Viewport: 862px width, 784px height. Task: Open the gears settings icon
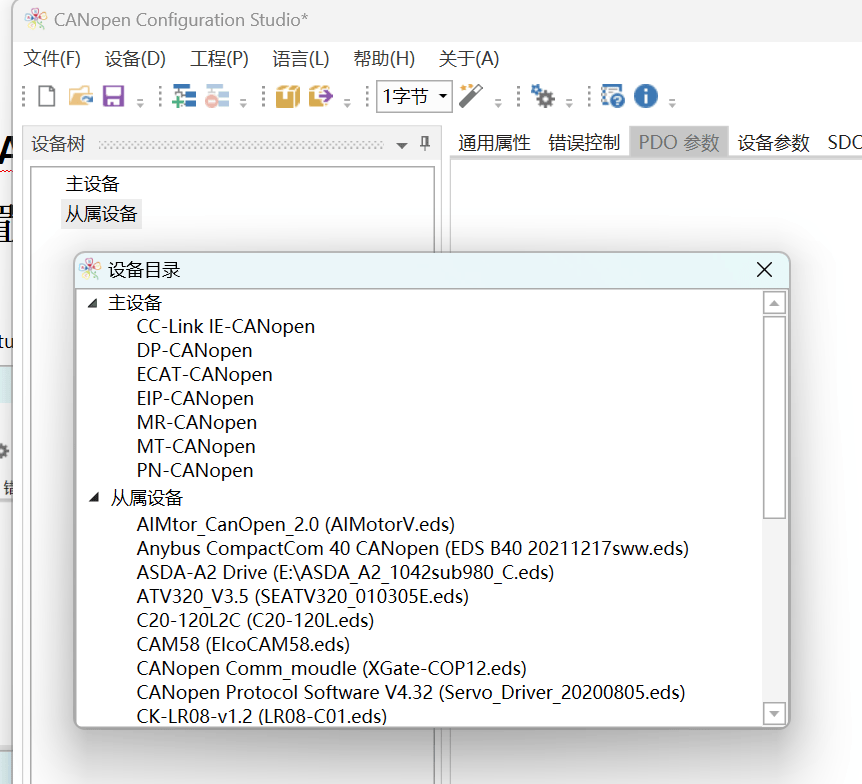(543, 97)
